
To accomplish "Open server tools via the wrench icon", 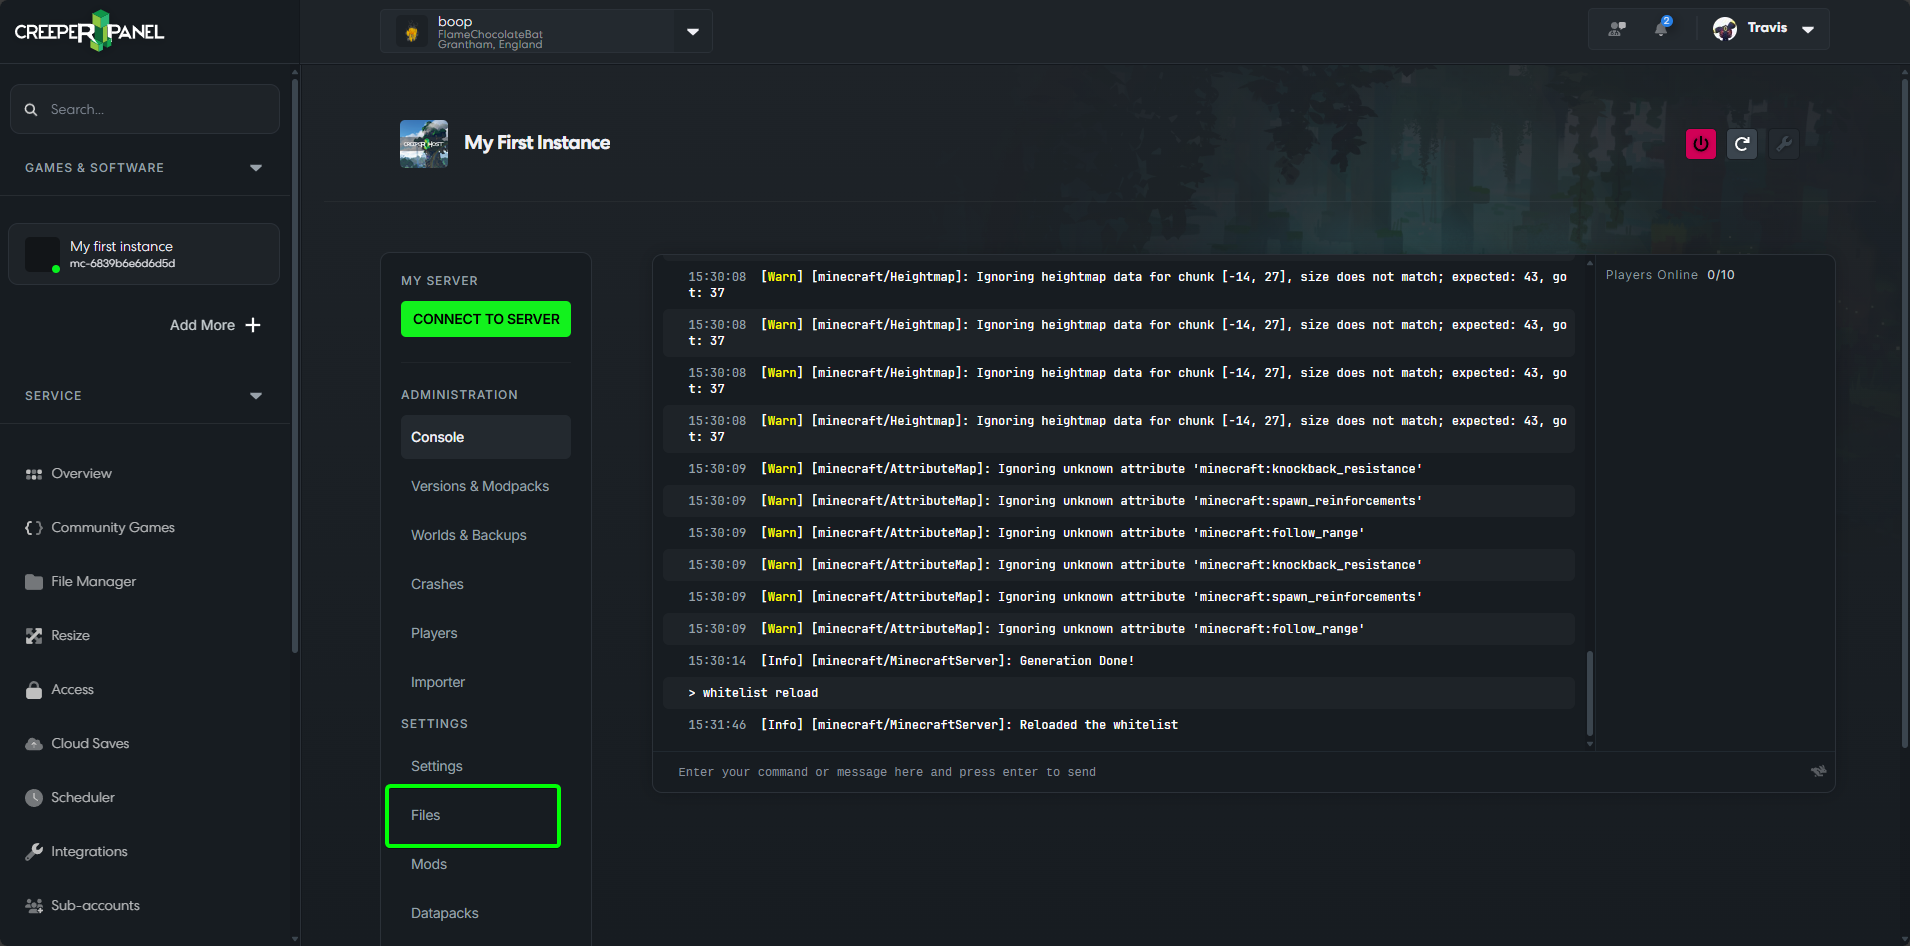I will [x=1784, y=143].
